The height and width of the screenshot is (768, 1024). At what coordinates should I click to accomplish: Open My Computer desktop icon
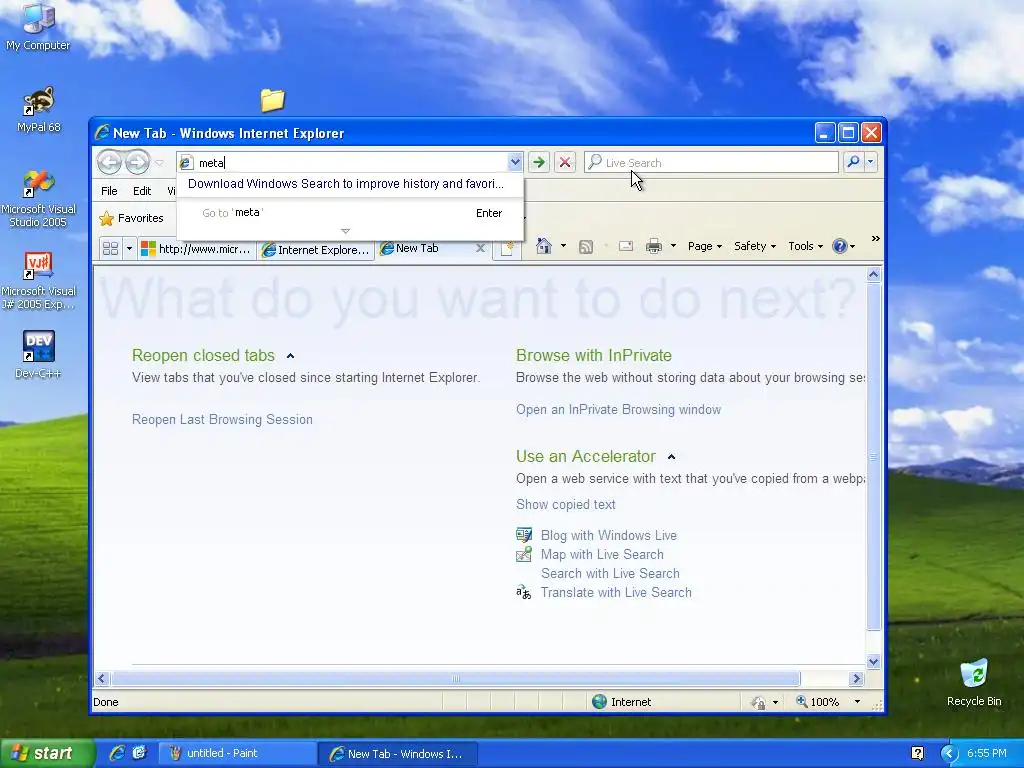(x=38, y=27)
